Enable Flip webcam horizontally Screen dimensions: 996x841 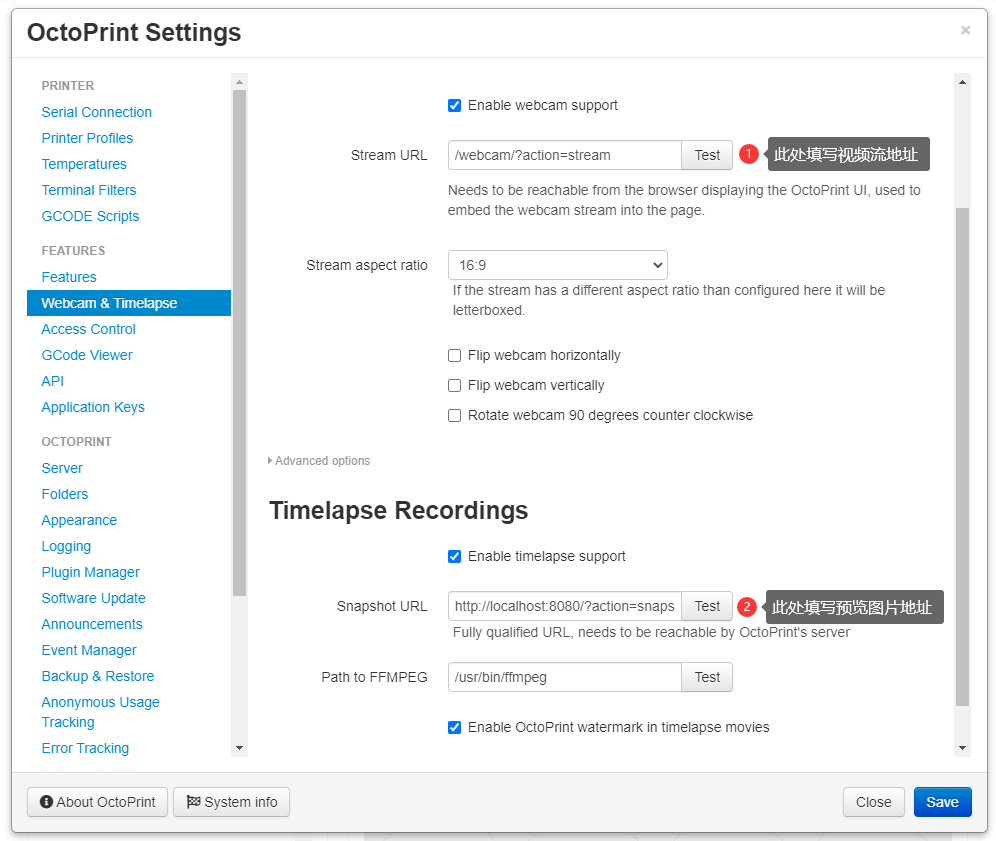tap(454, 355)
